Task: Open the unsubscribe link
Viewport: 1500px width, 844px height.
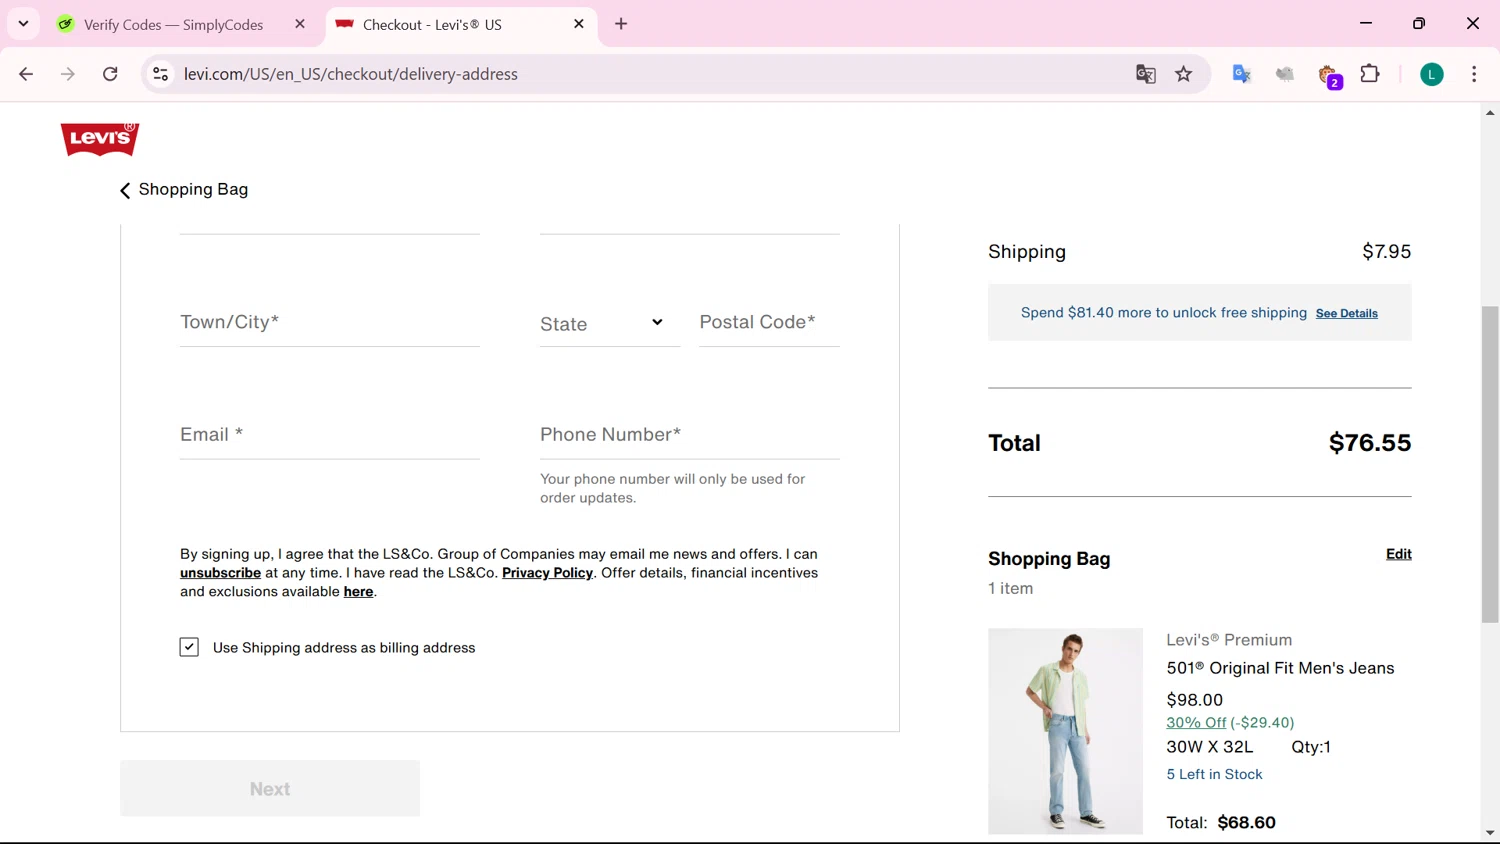Action: click(x=220, y=573)
